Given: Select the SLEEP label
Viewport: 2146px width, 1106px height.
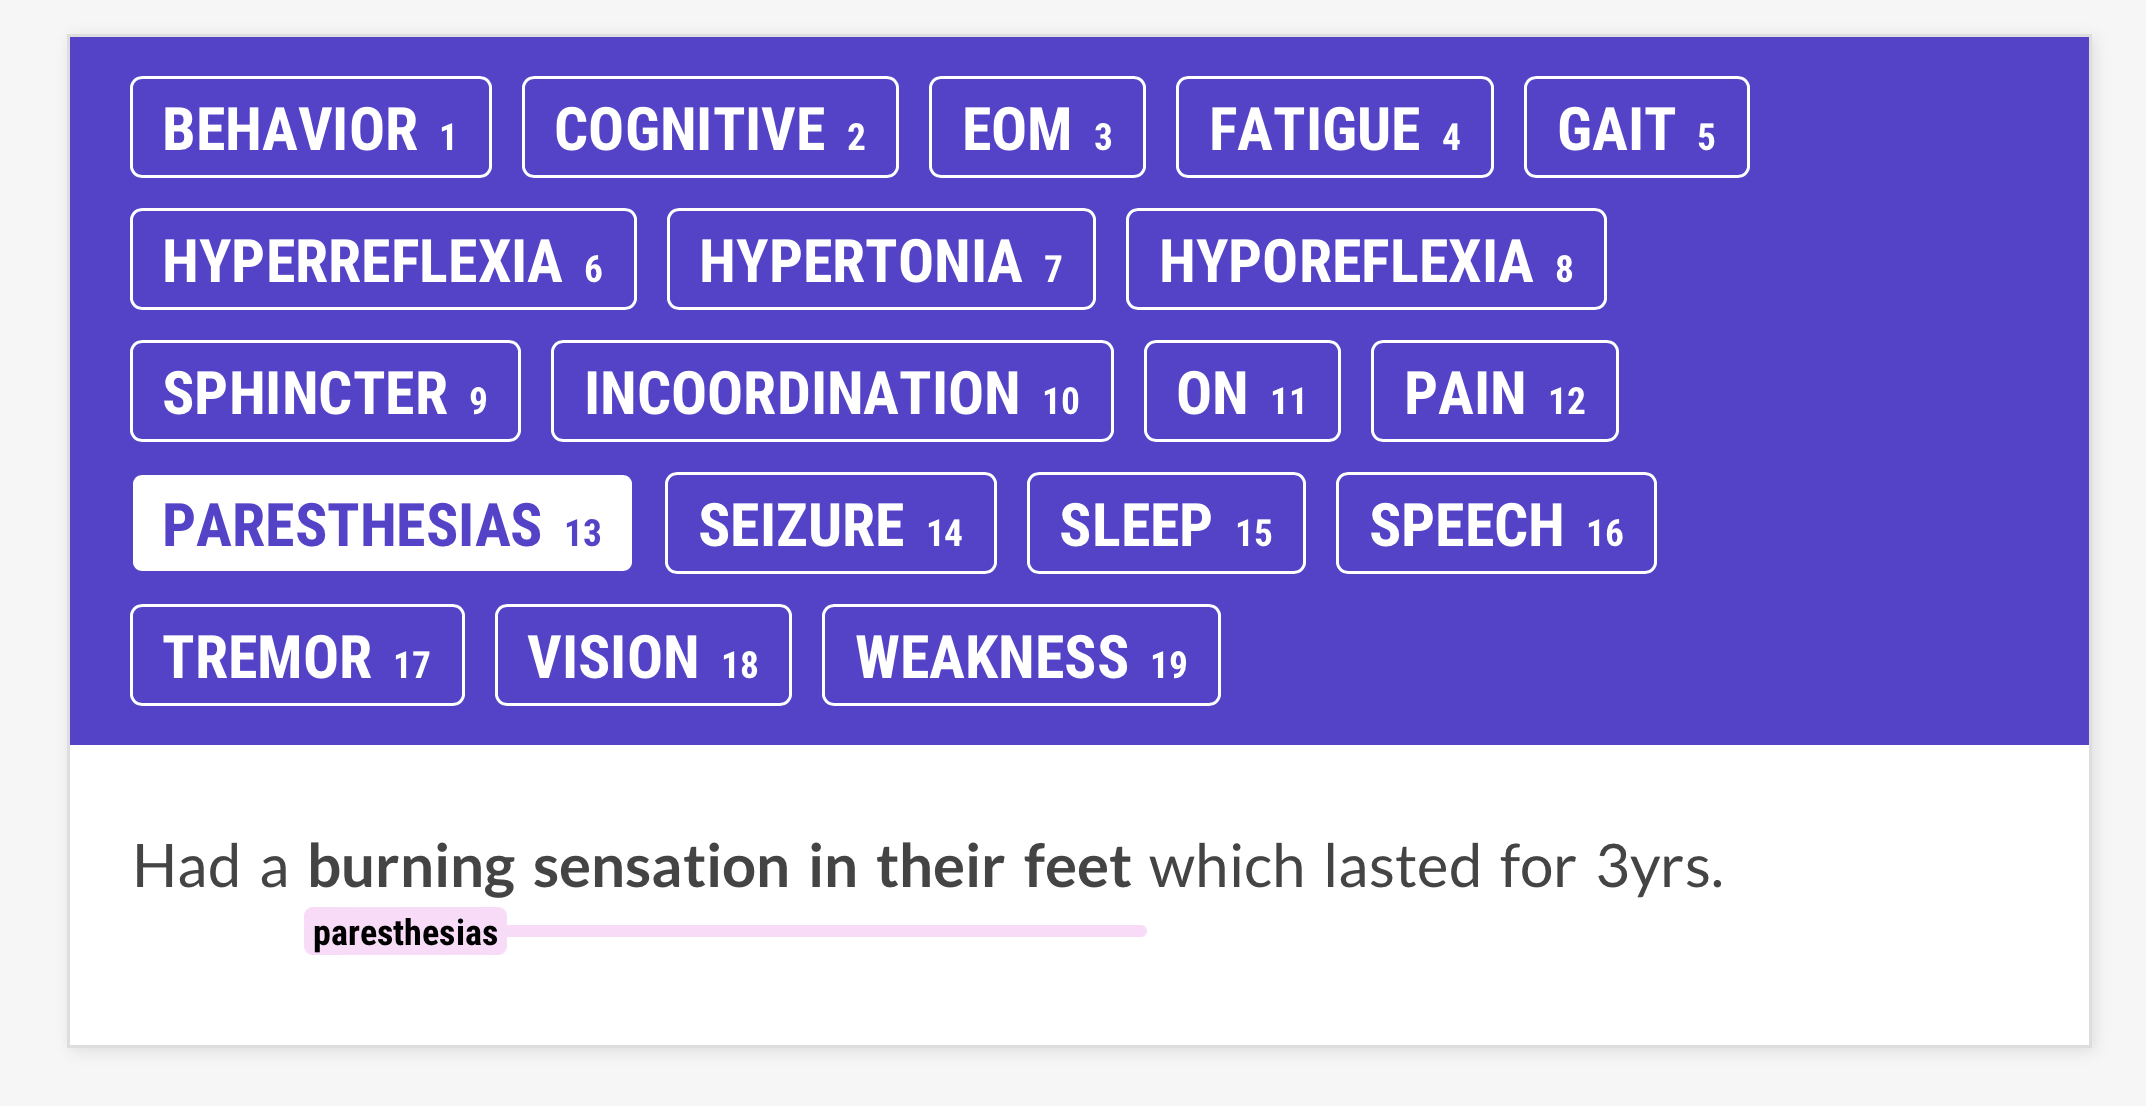Looking at the screenshot, I should tap(1166, 524).
